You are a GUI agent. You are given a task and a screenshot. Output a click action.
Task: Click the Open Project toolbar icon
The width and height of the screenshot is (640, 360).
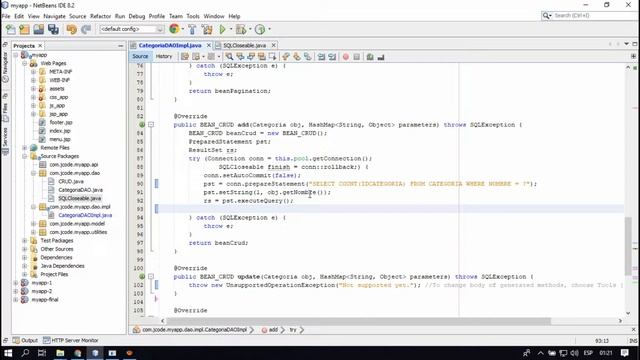39,29
